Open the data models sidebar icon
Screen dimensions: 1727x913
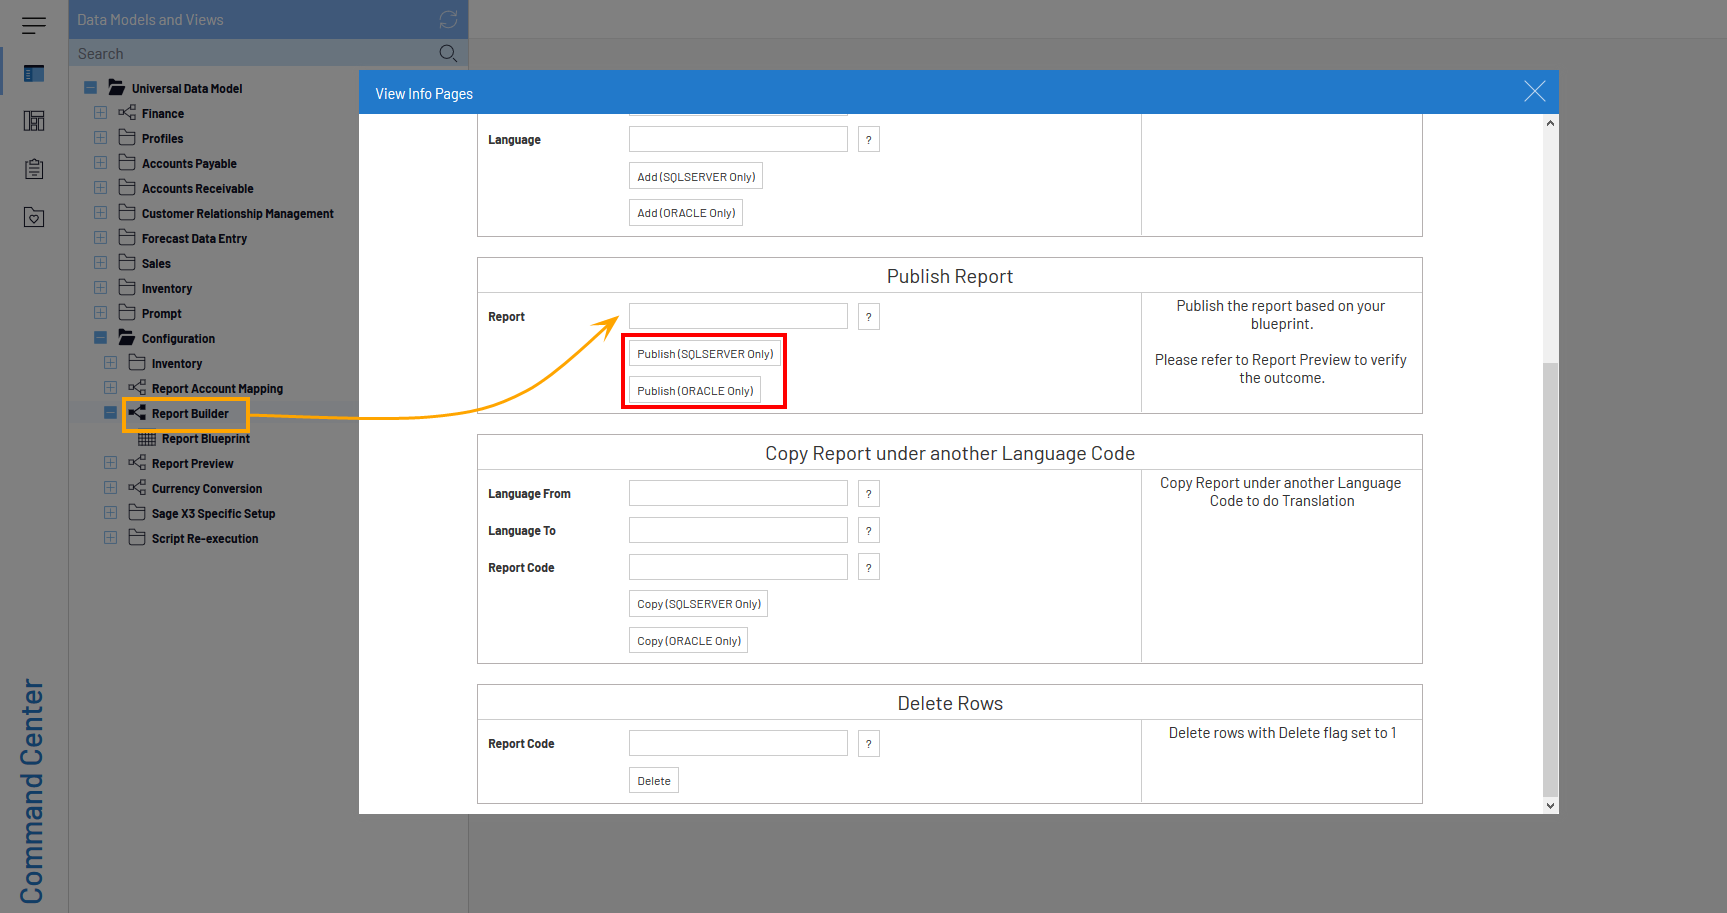pyautogui.click(x=34, y=73)
